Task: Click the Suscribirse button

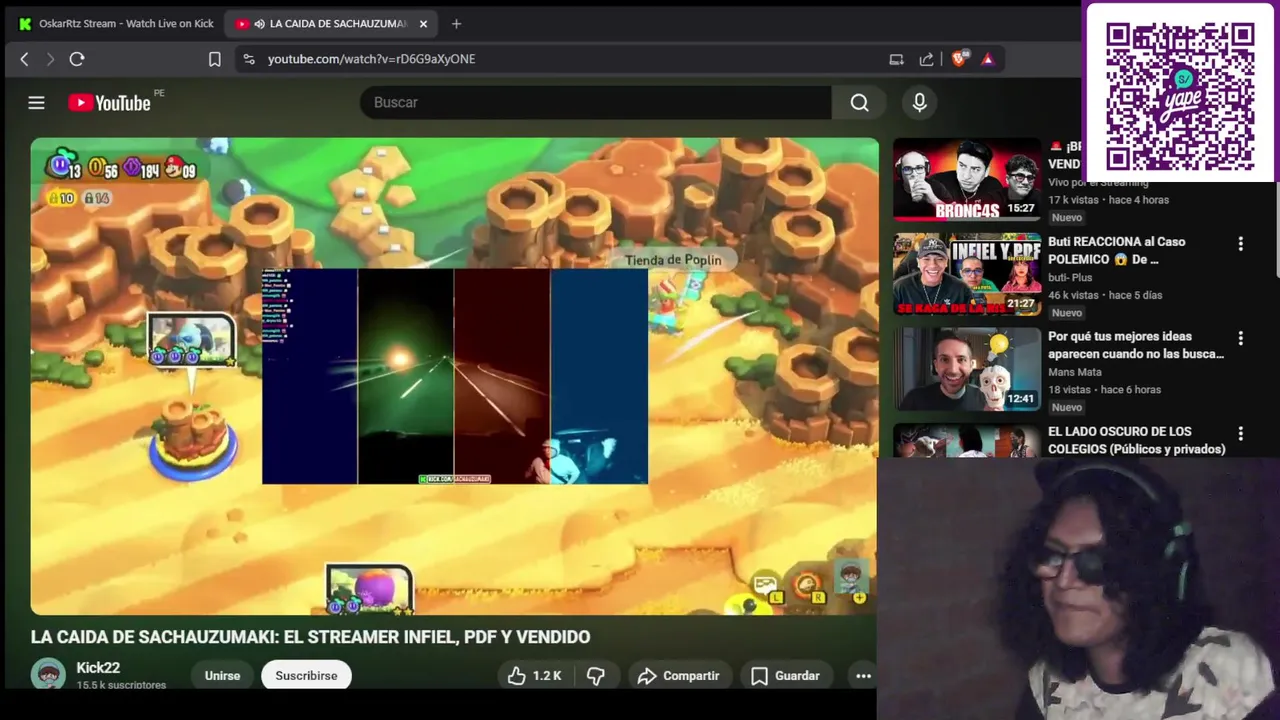Action: [x=306, y=676]
